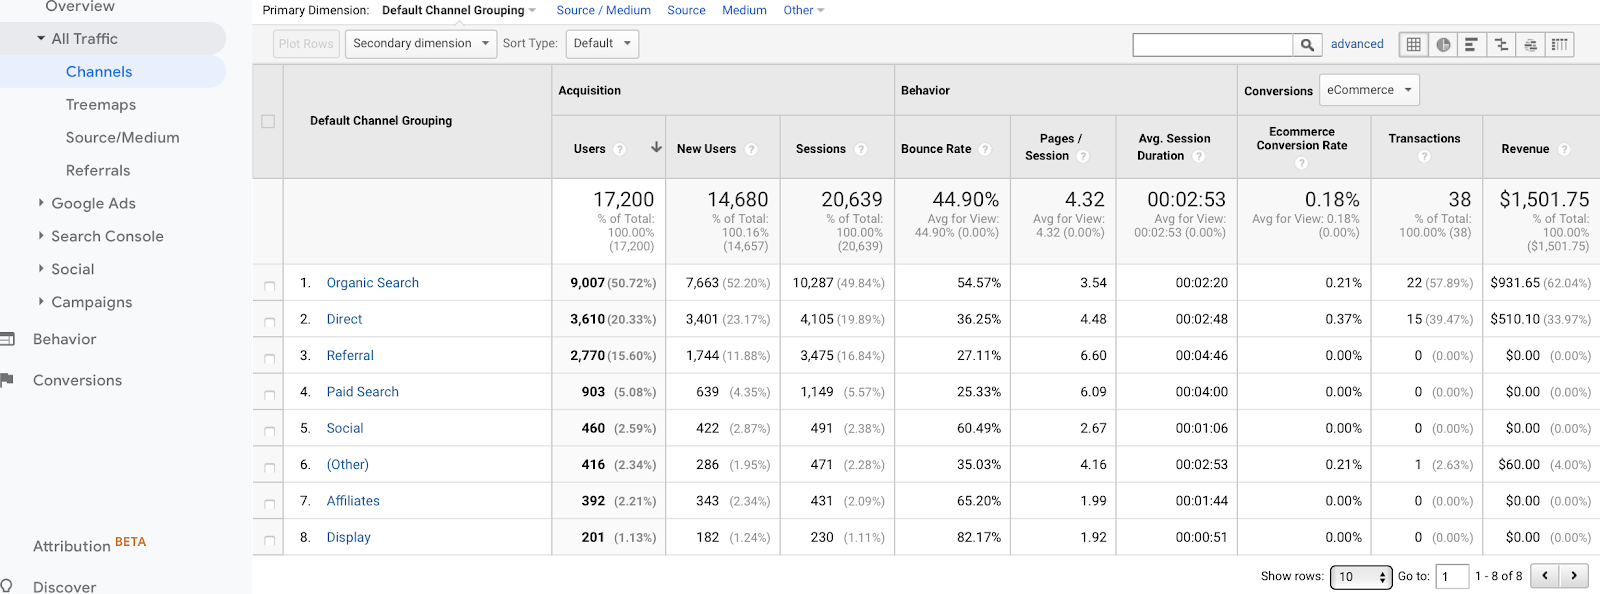Image resolution: width=1600 pixels, height=594 pixels.
Task: Click the Plot Rows button
Action: [x=306, y=44]
